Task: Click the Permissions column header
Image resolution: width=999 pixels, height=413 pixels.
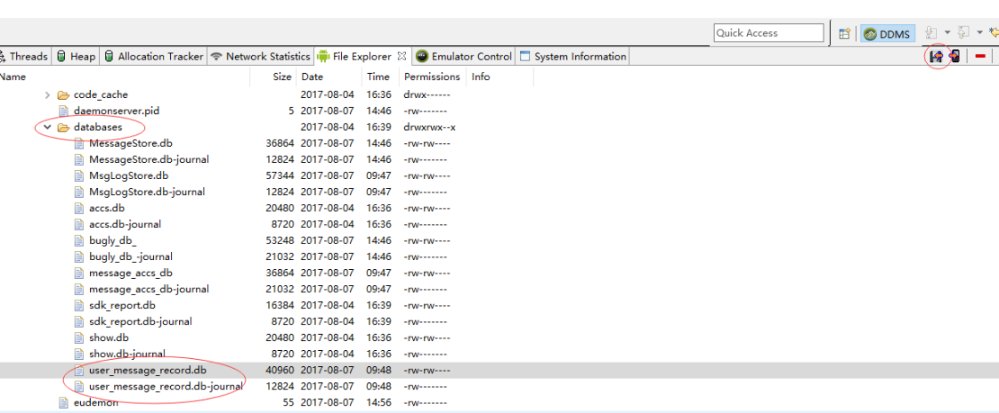Action: tap(432, 76)
